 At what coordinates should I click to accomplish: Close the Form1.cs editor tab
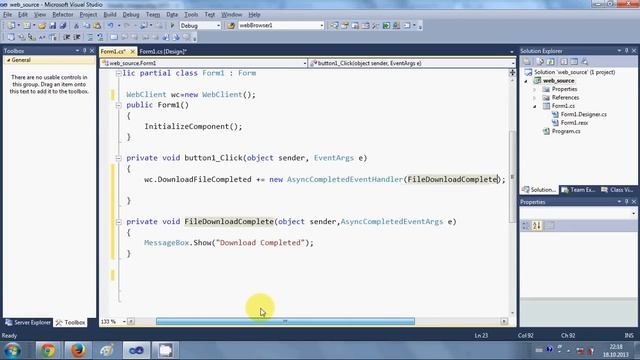click(x=132, y=52)
